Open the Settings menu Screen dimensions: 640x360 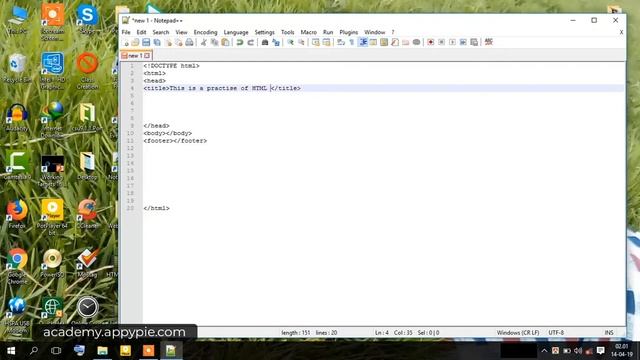click(264, 32)
